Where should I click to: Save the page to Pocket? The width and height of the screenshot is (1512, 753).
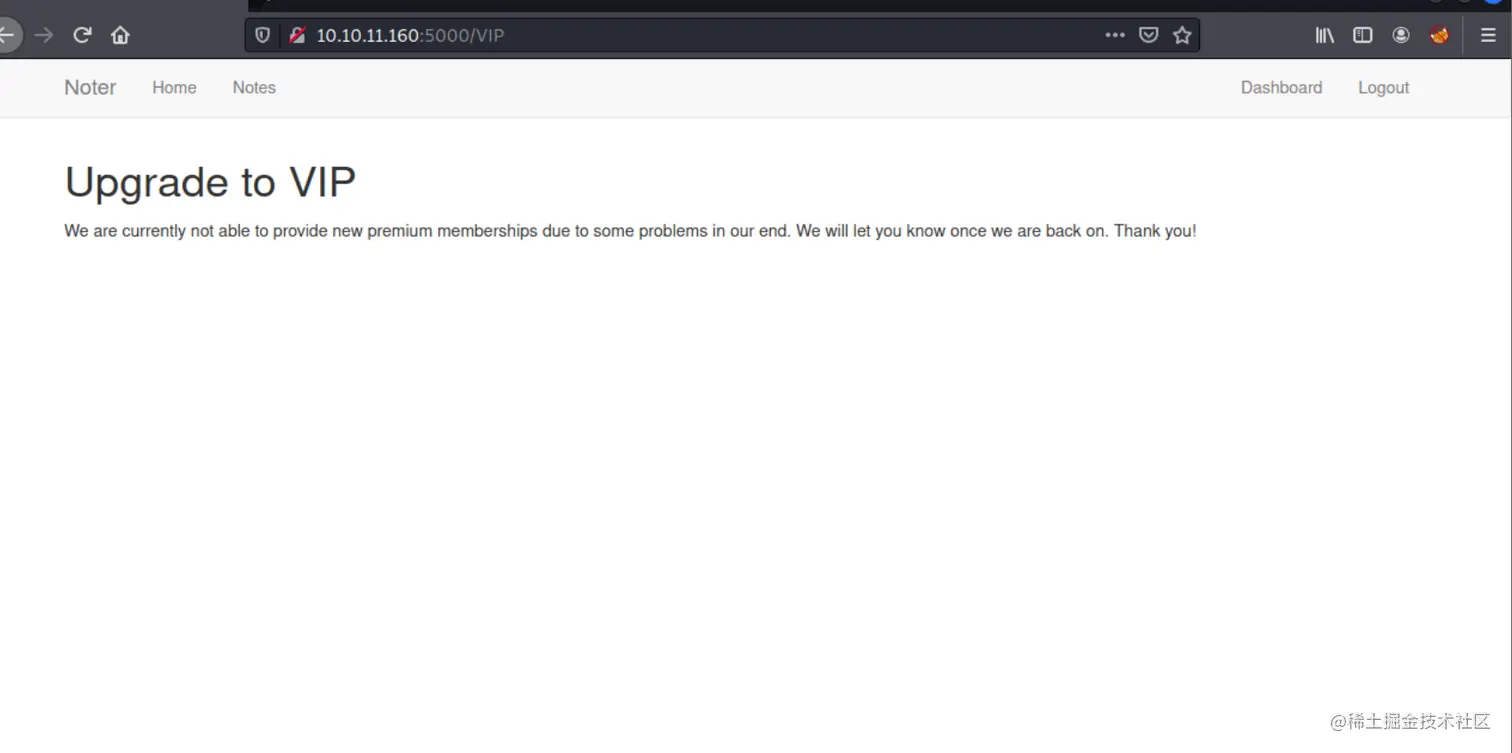(1148, 34)
